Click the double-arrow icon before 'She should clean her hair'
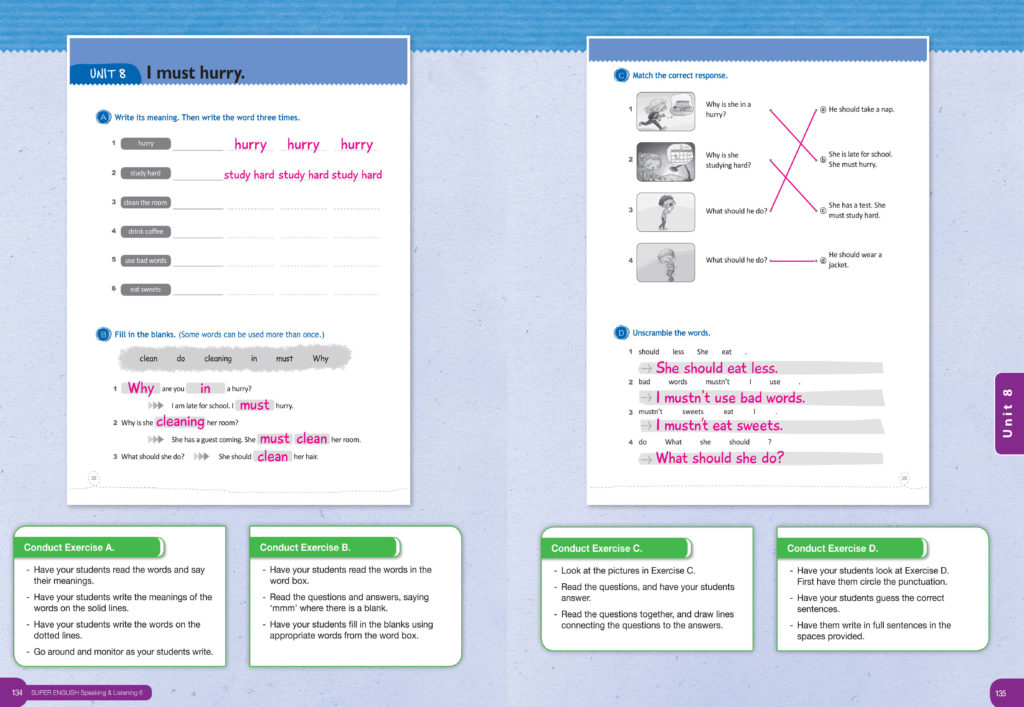1024x707 pixels. click(x=201, y=457)
